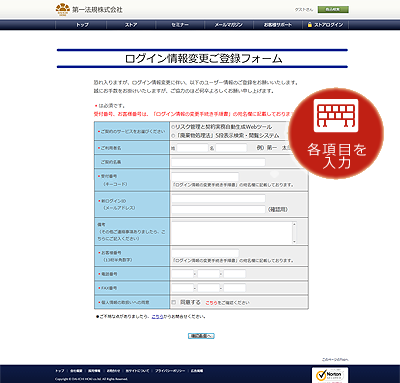
Task: Open the footer トップ link
Action: (x=60, y=371)
